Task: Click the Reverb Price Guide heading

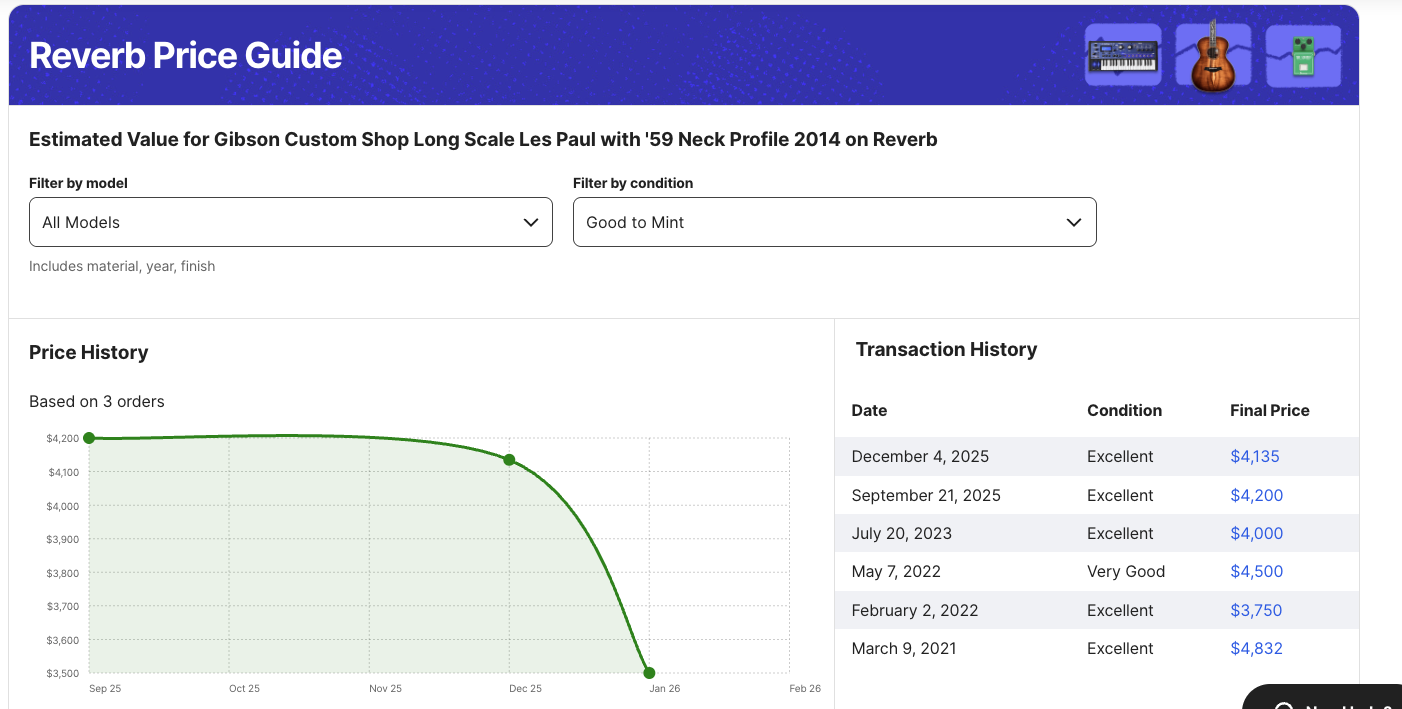Action: click(x=186, y=55)
